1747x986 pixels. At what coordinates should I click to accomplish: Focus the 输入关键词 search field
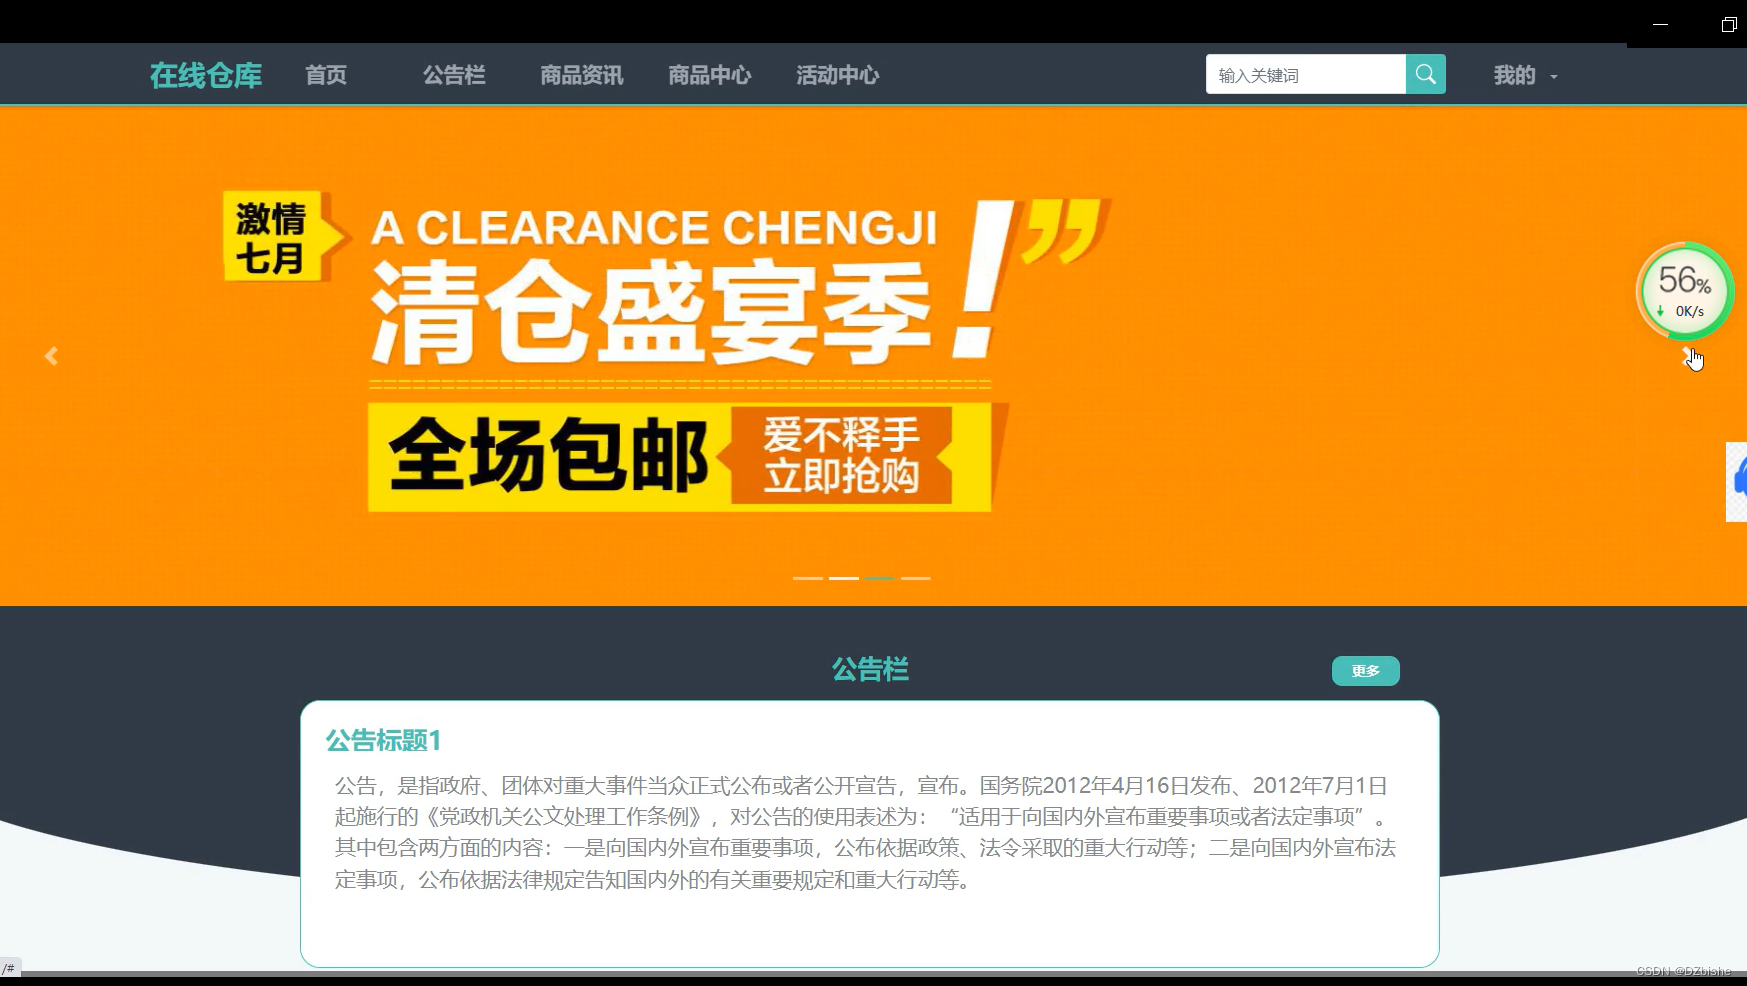1306,74
